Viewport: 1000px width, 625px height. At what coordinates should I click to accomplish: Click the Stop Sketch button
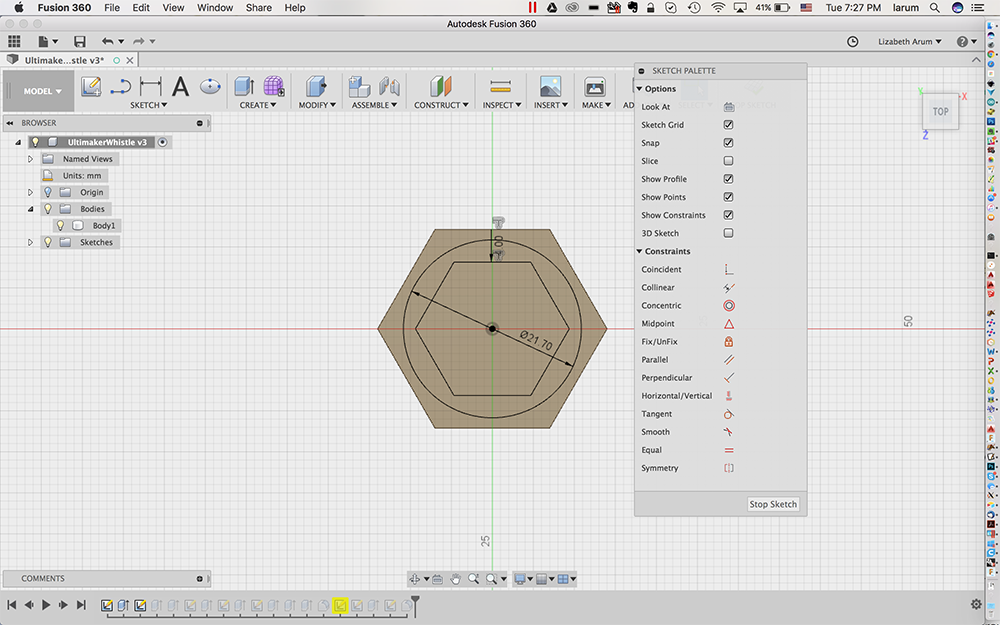coord(773,504)
